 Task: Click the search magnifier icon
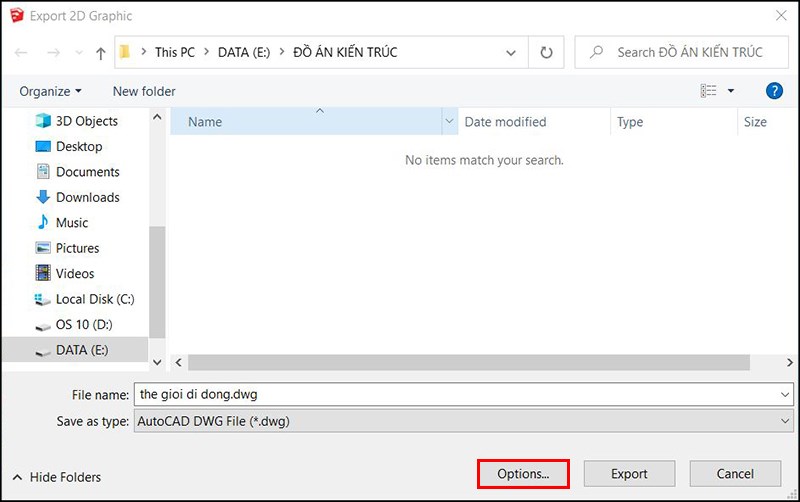click(596, 52)
